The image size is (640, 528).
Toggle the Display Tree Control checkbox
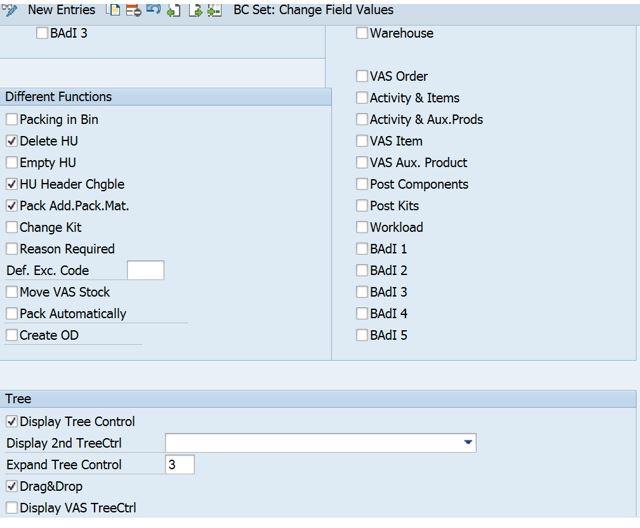click(x=12, y=422)
